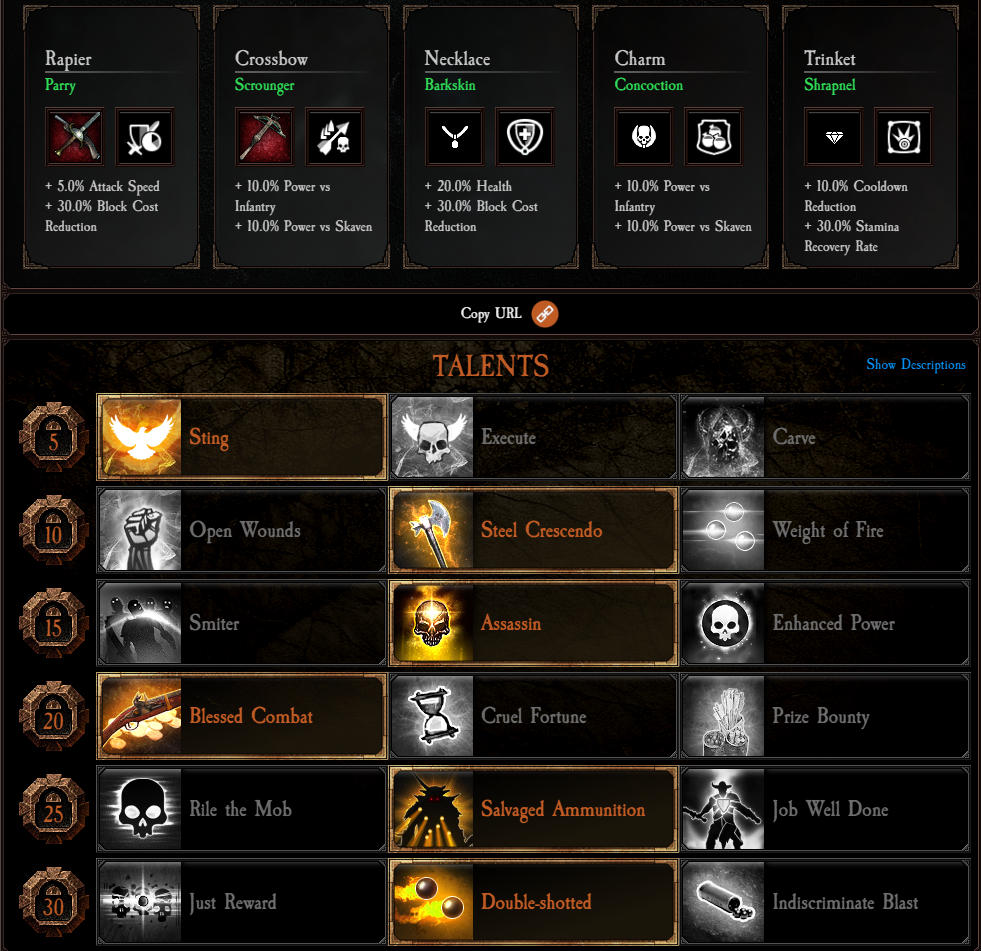
Task: Choose the Execute talent
Action: point(534,437)
